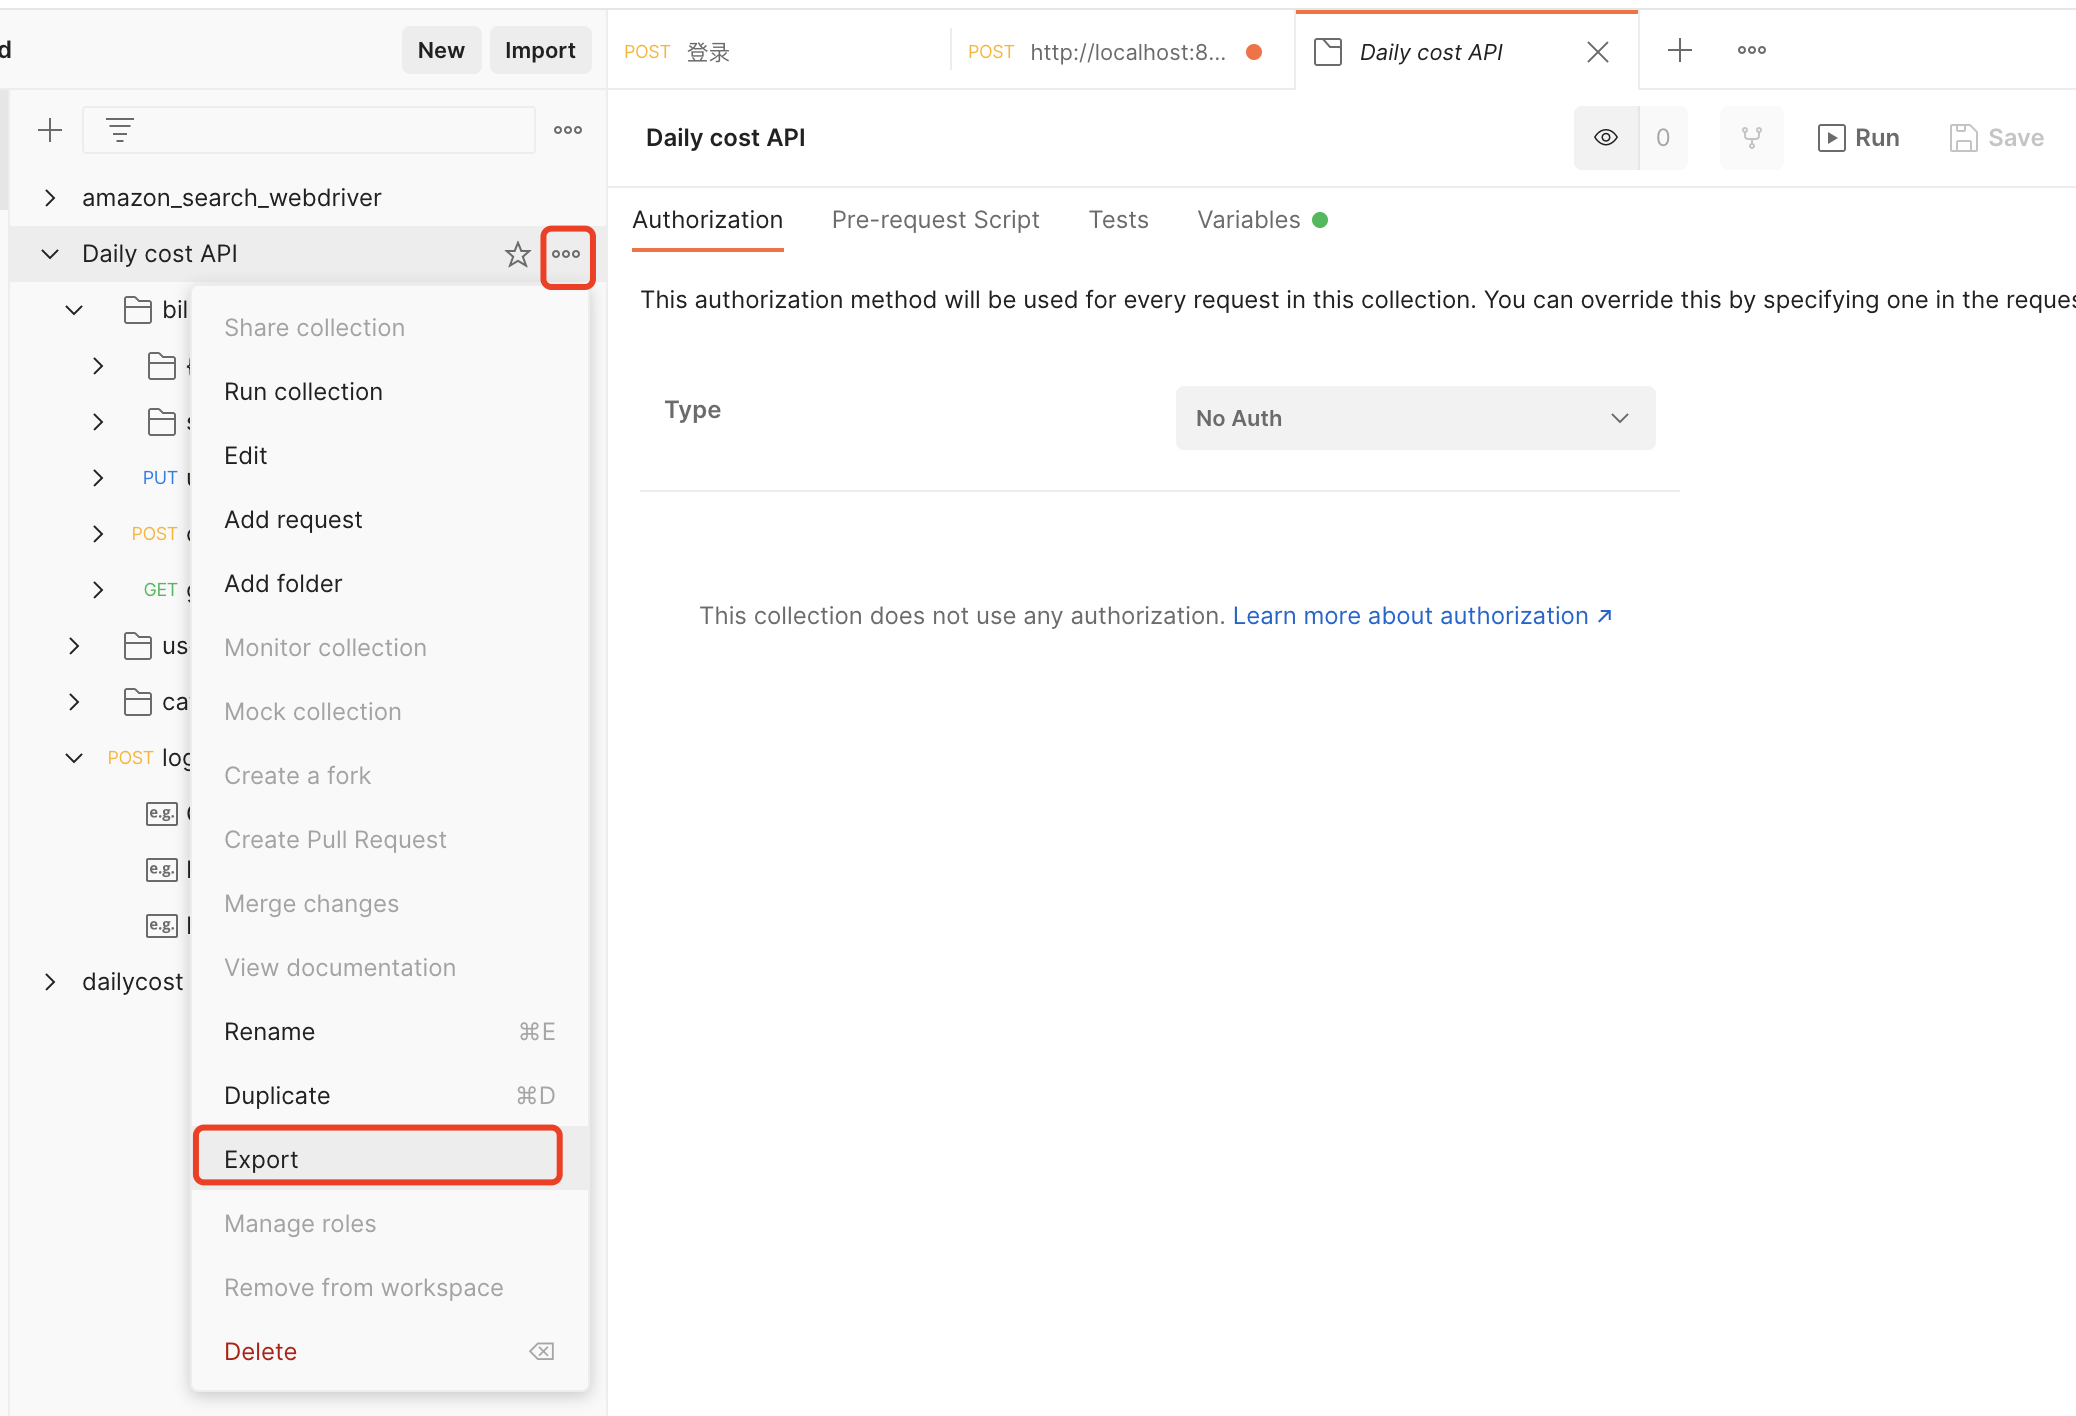Click the fork/branch icon next to Run
2076x1416 pixels.
tap(1753, 139)
